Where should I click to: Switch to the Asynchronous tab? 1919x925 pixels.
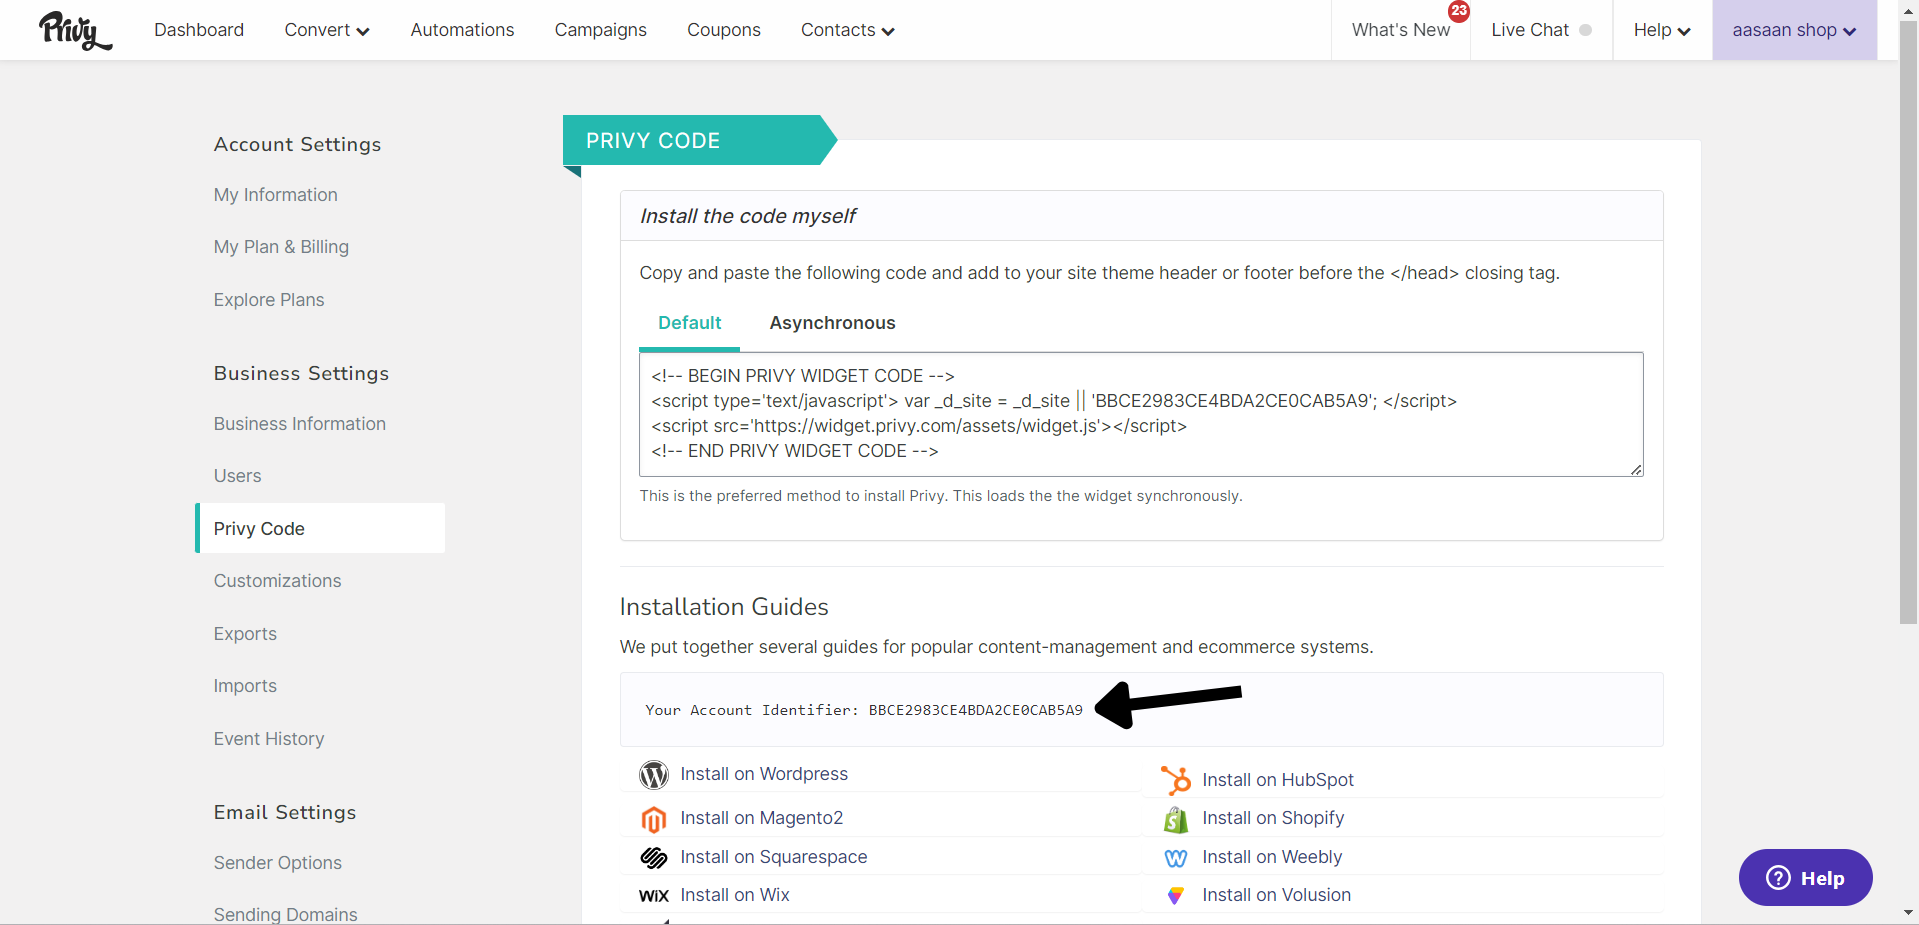pos(832,323)
